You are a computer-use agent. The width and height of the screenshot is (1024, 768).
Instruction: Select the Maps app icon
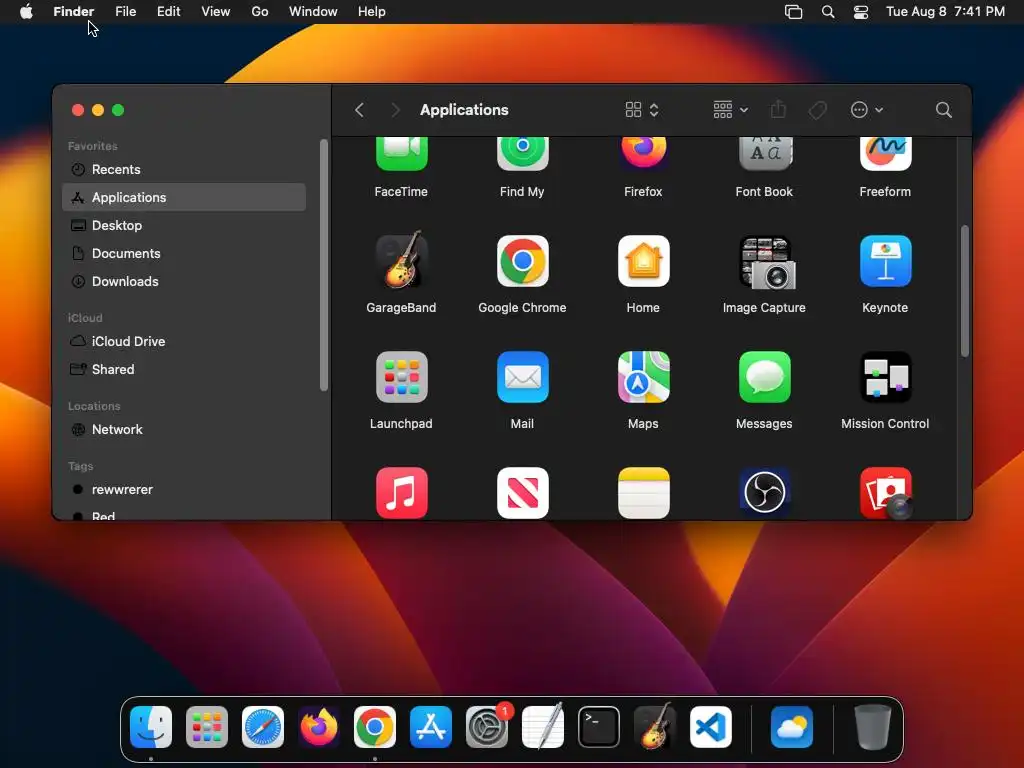(643, 377)
